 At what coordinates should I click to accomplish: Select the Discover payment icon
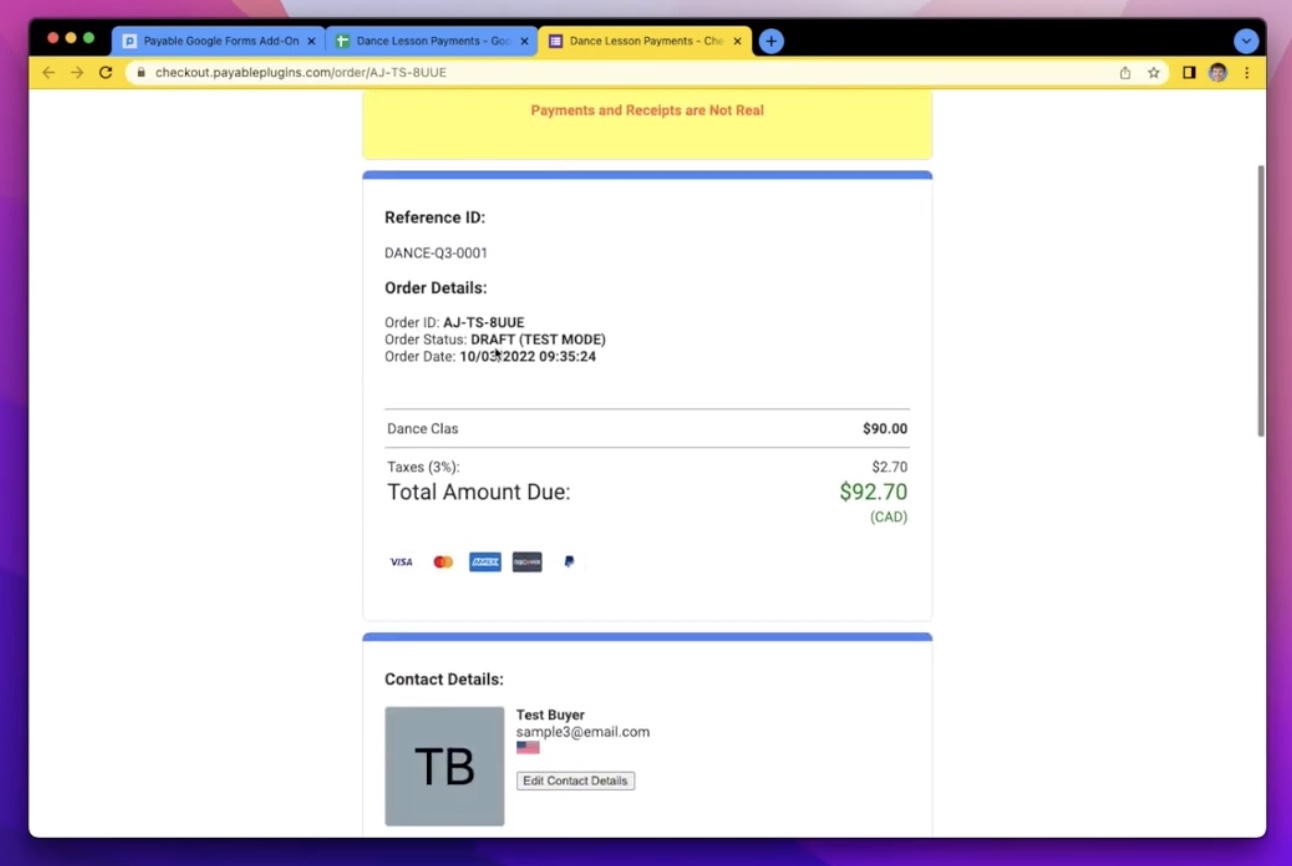pyautogui.click(x=527, y=561)
